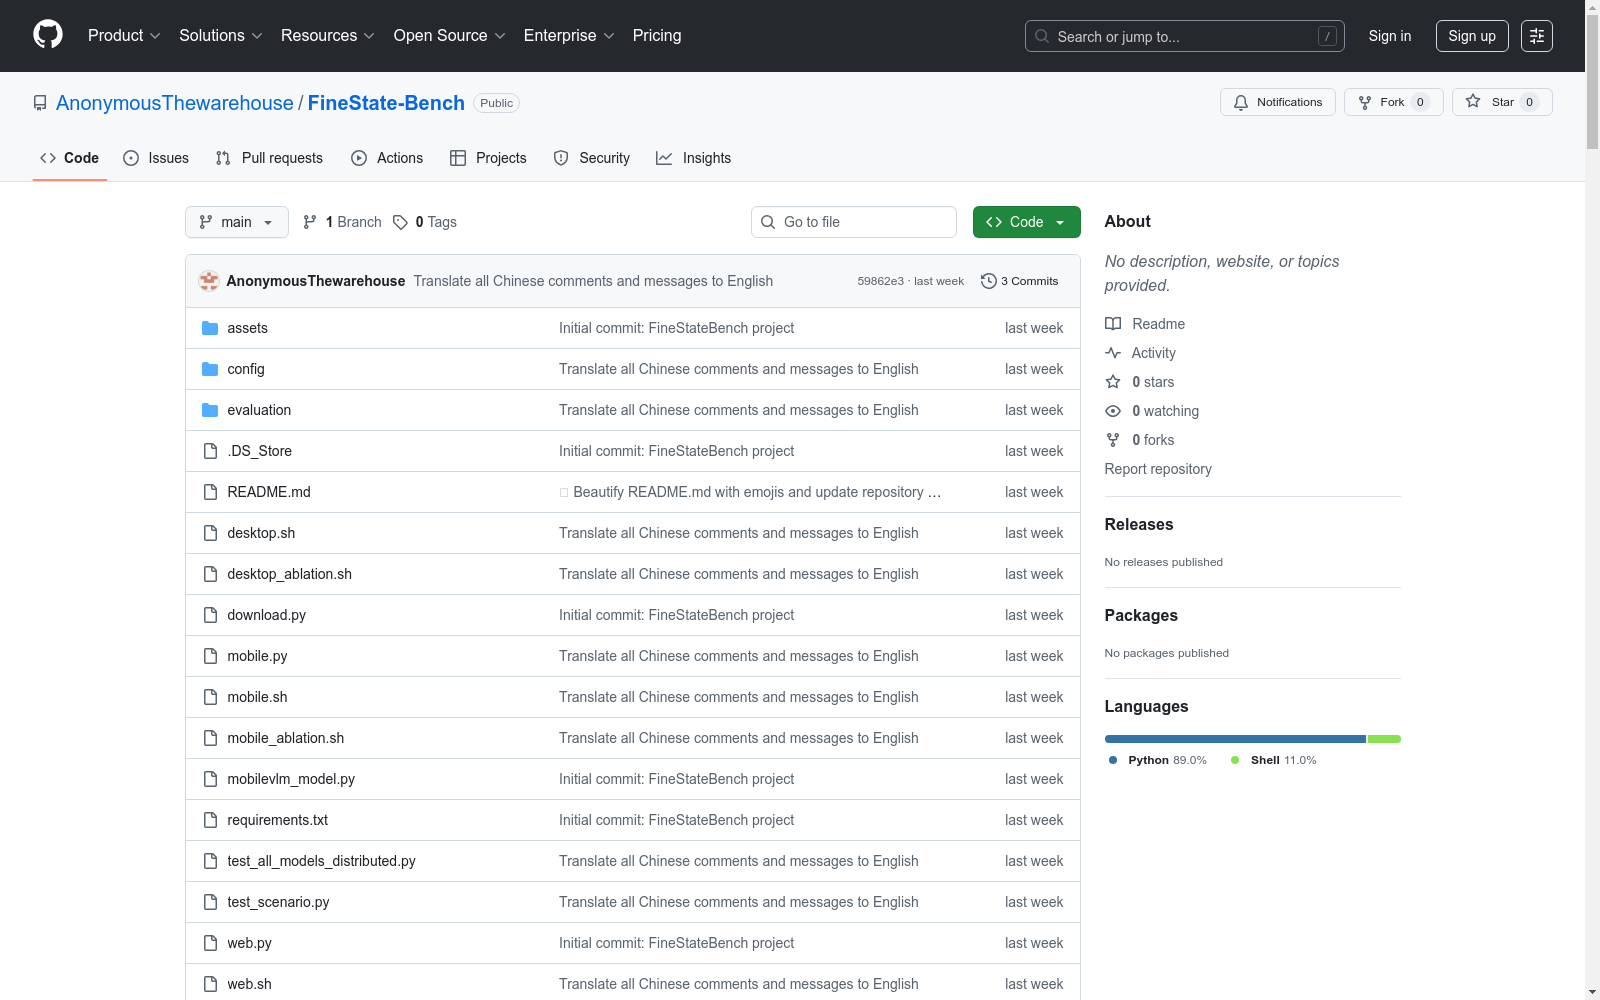
Task: Open test_all_models_distributed.py file
Action: pyautogui.click(x=321, y=861)
